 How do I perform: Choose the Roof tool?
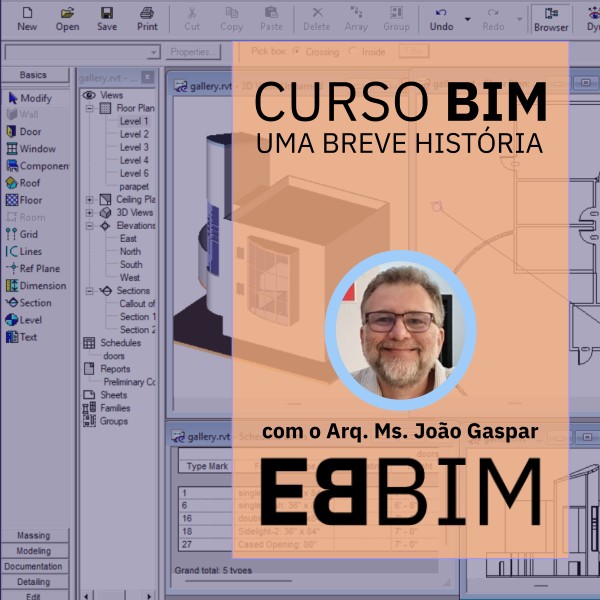tap(30, 183)
